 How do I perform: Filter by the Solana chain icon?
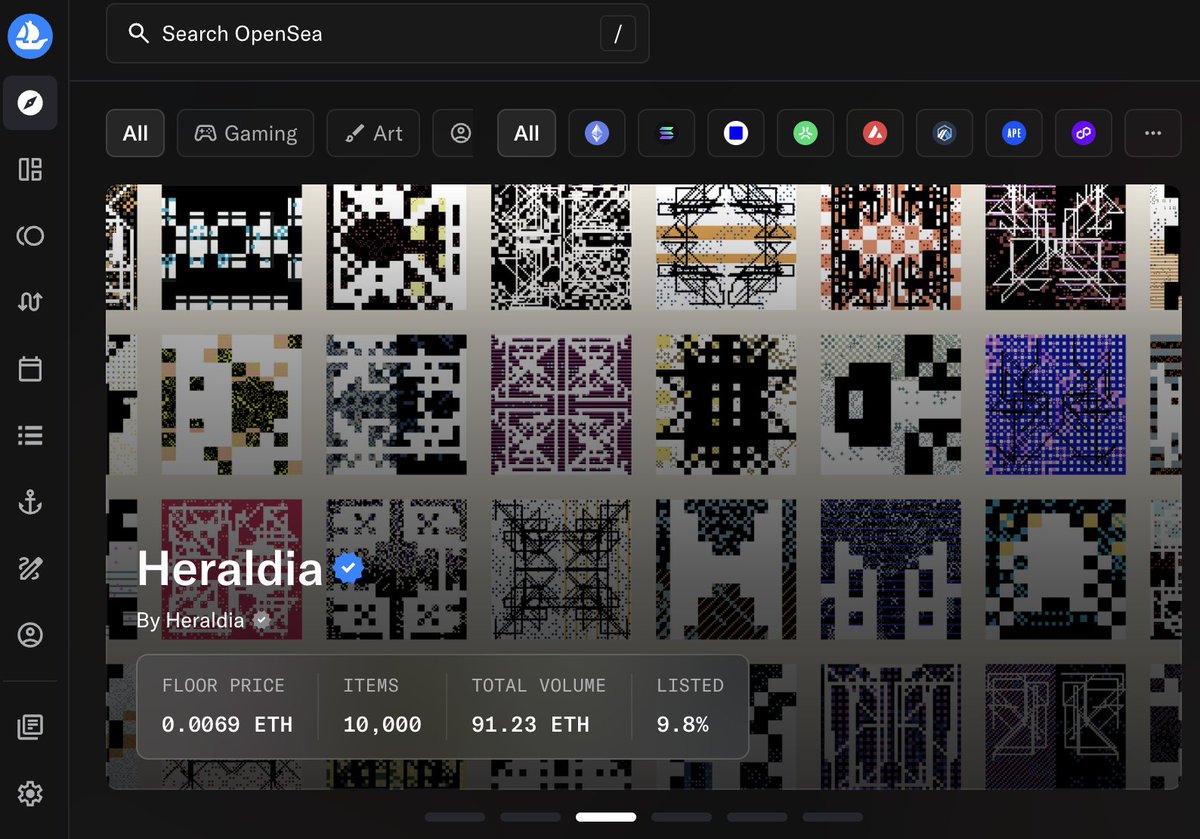coord(666,133)
